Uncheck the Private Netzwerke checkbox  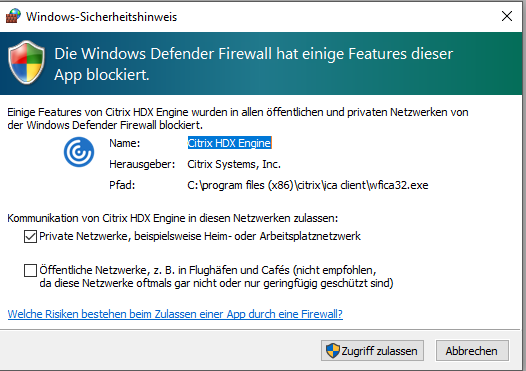tap(30, 236)
